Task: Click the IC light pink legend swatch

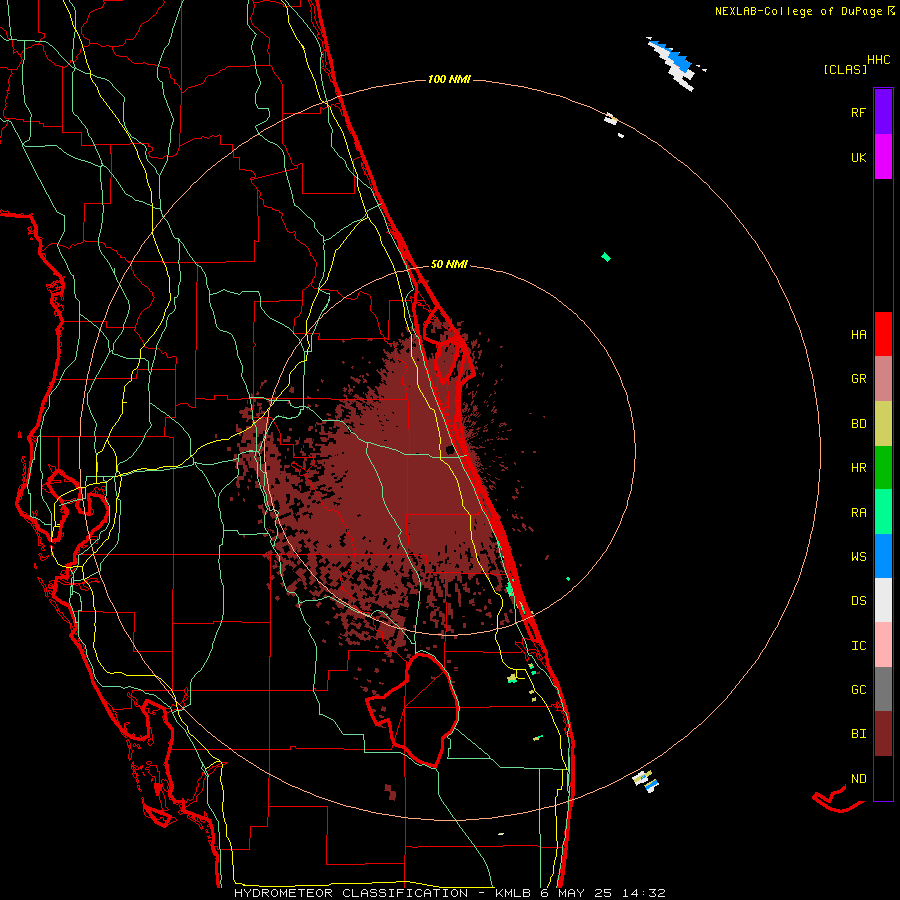Action: (x=883, y=645)
